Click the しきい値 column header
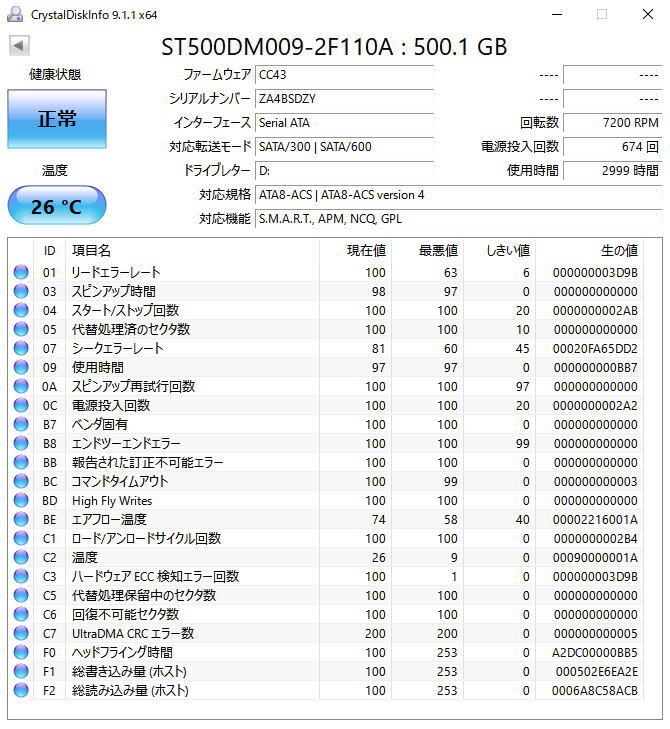This screenshot has height=729, width=670. click(500, 251)
